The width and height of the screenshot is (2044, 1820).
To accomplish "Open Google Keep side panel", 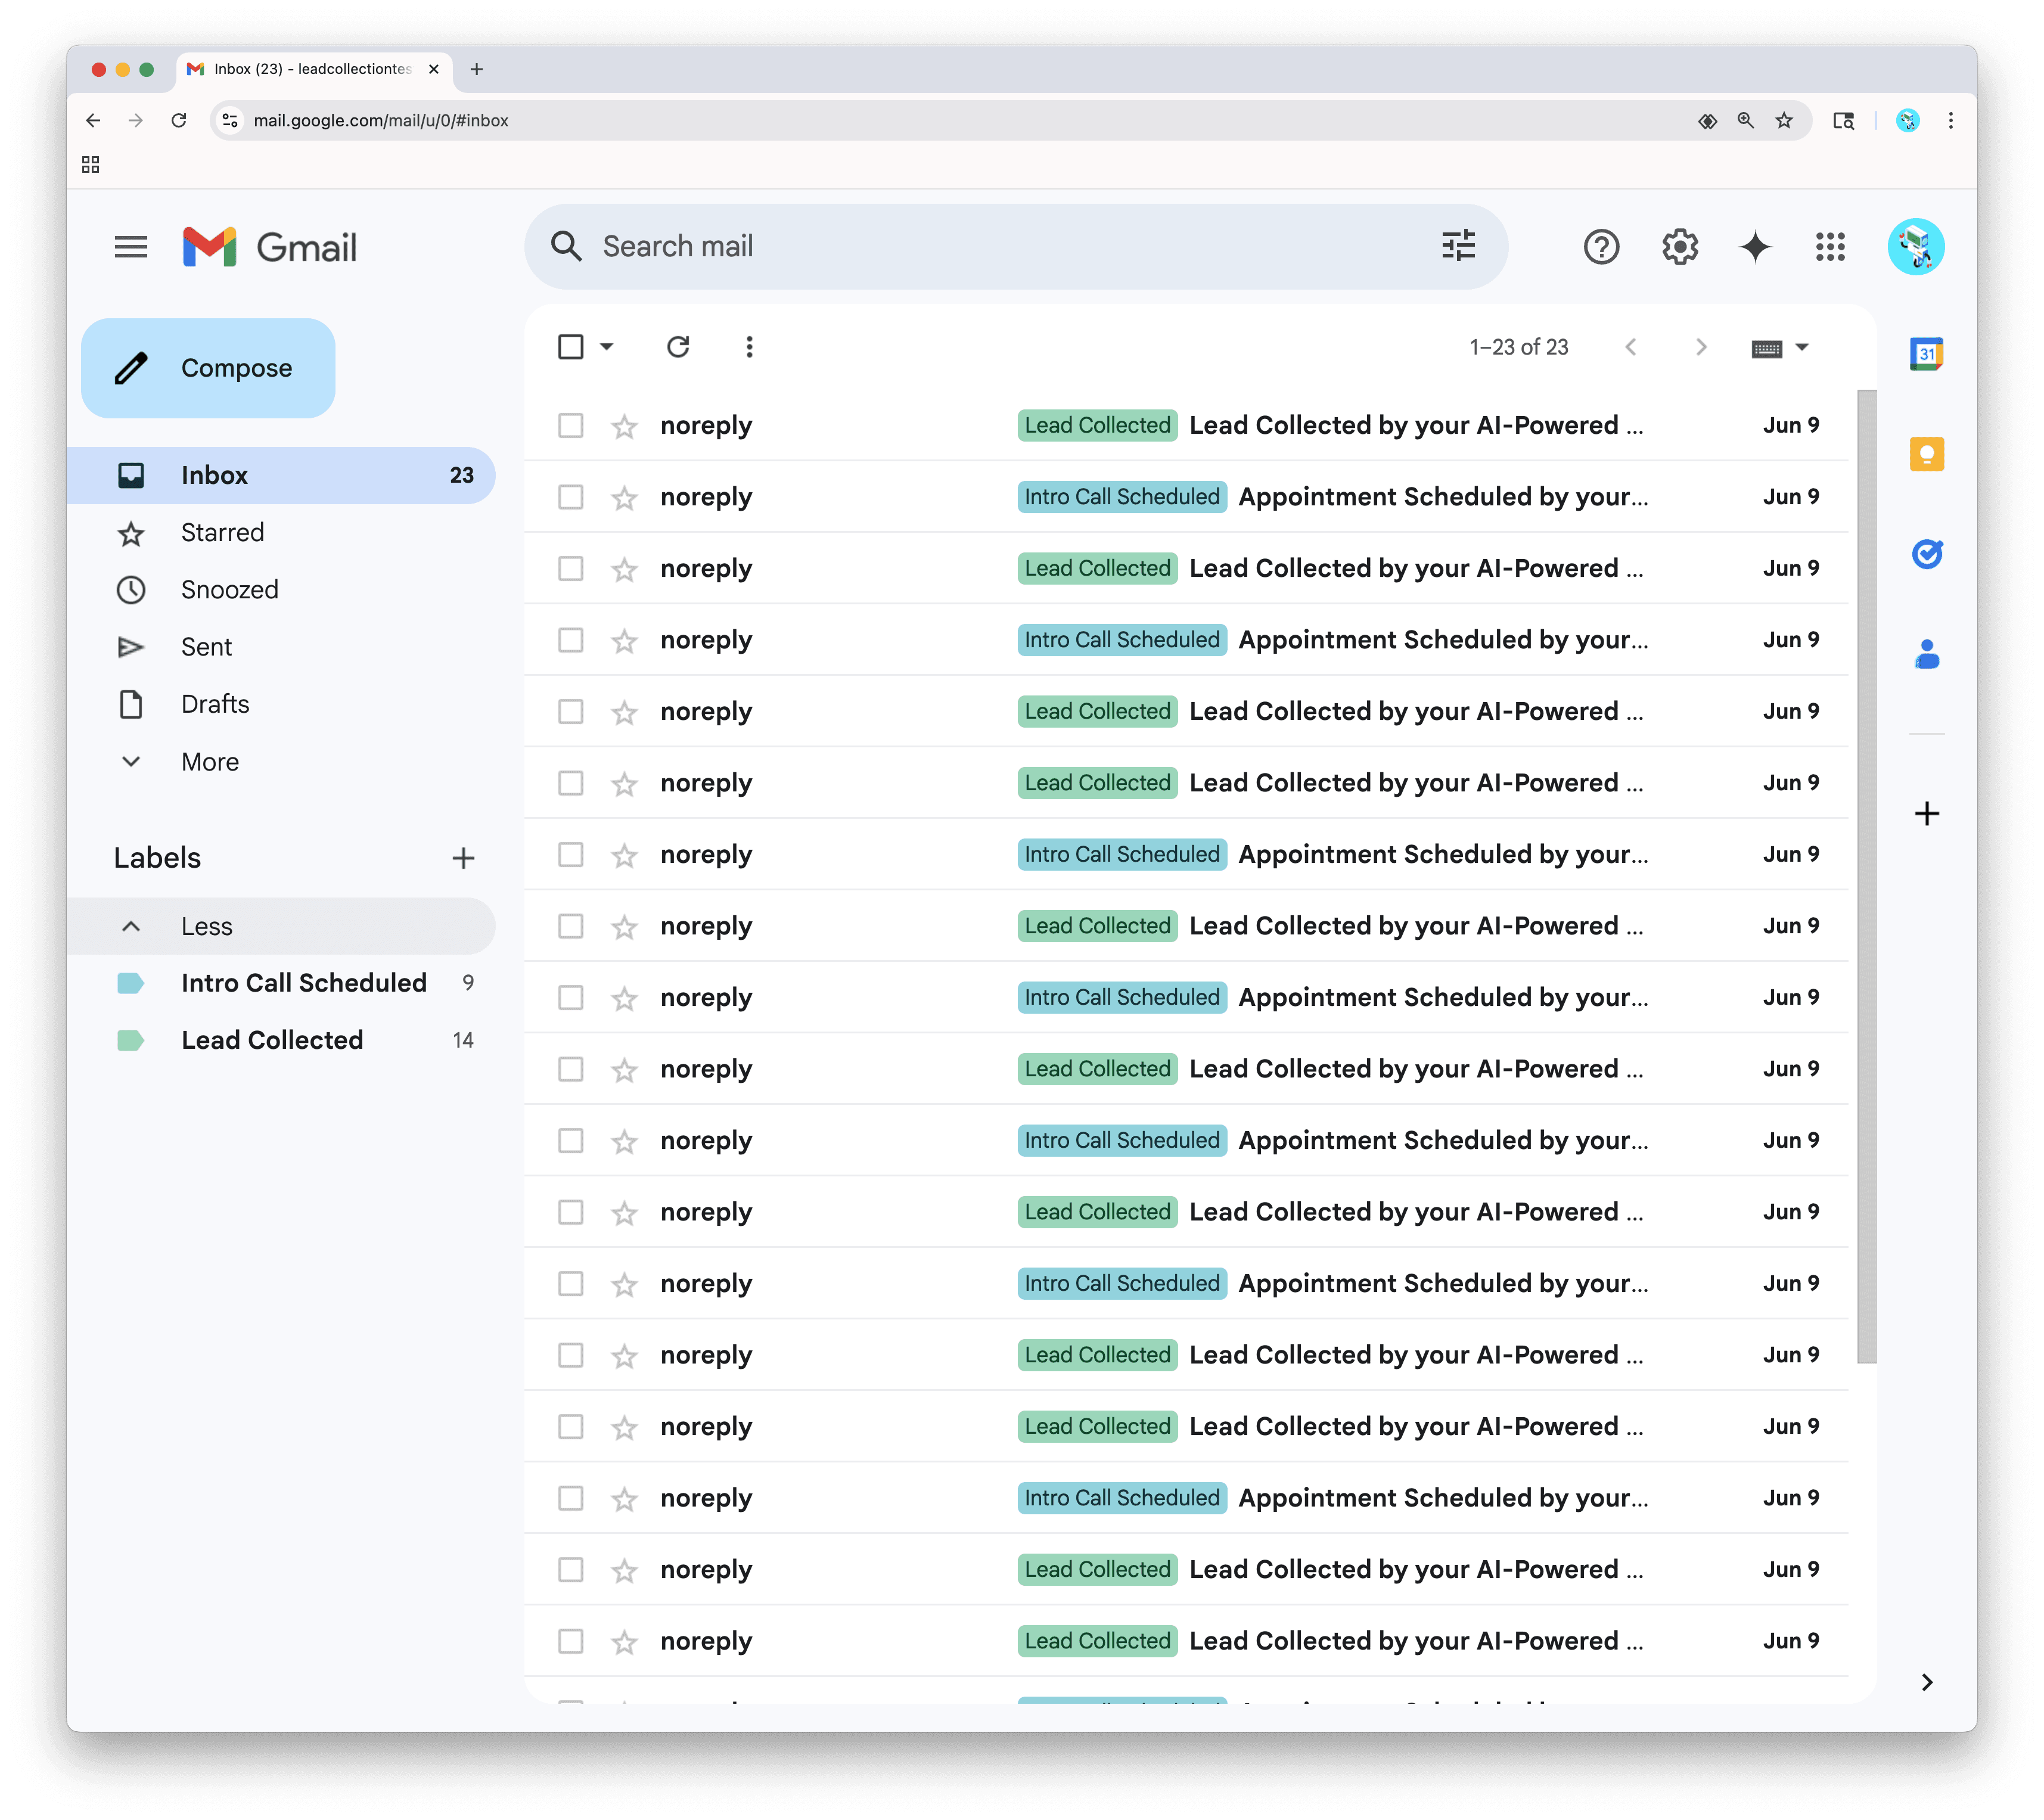I will pos(1926,454).
